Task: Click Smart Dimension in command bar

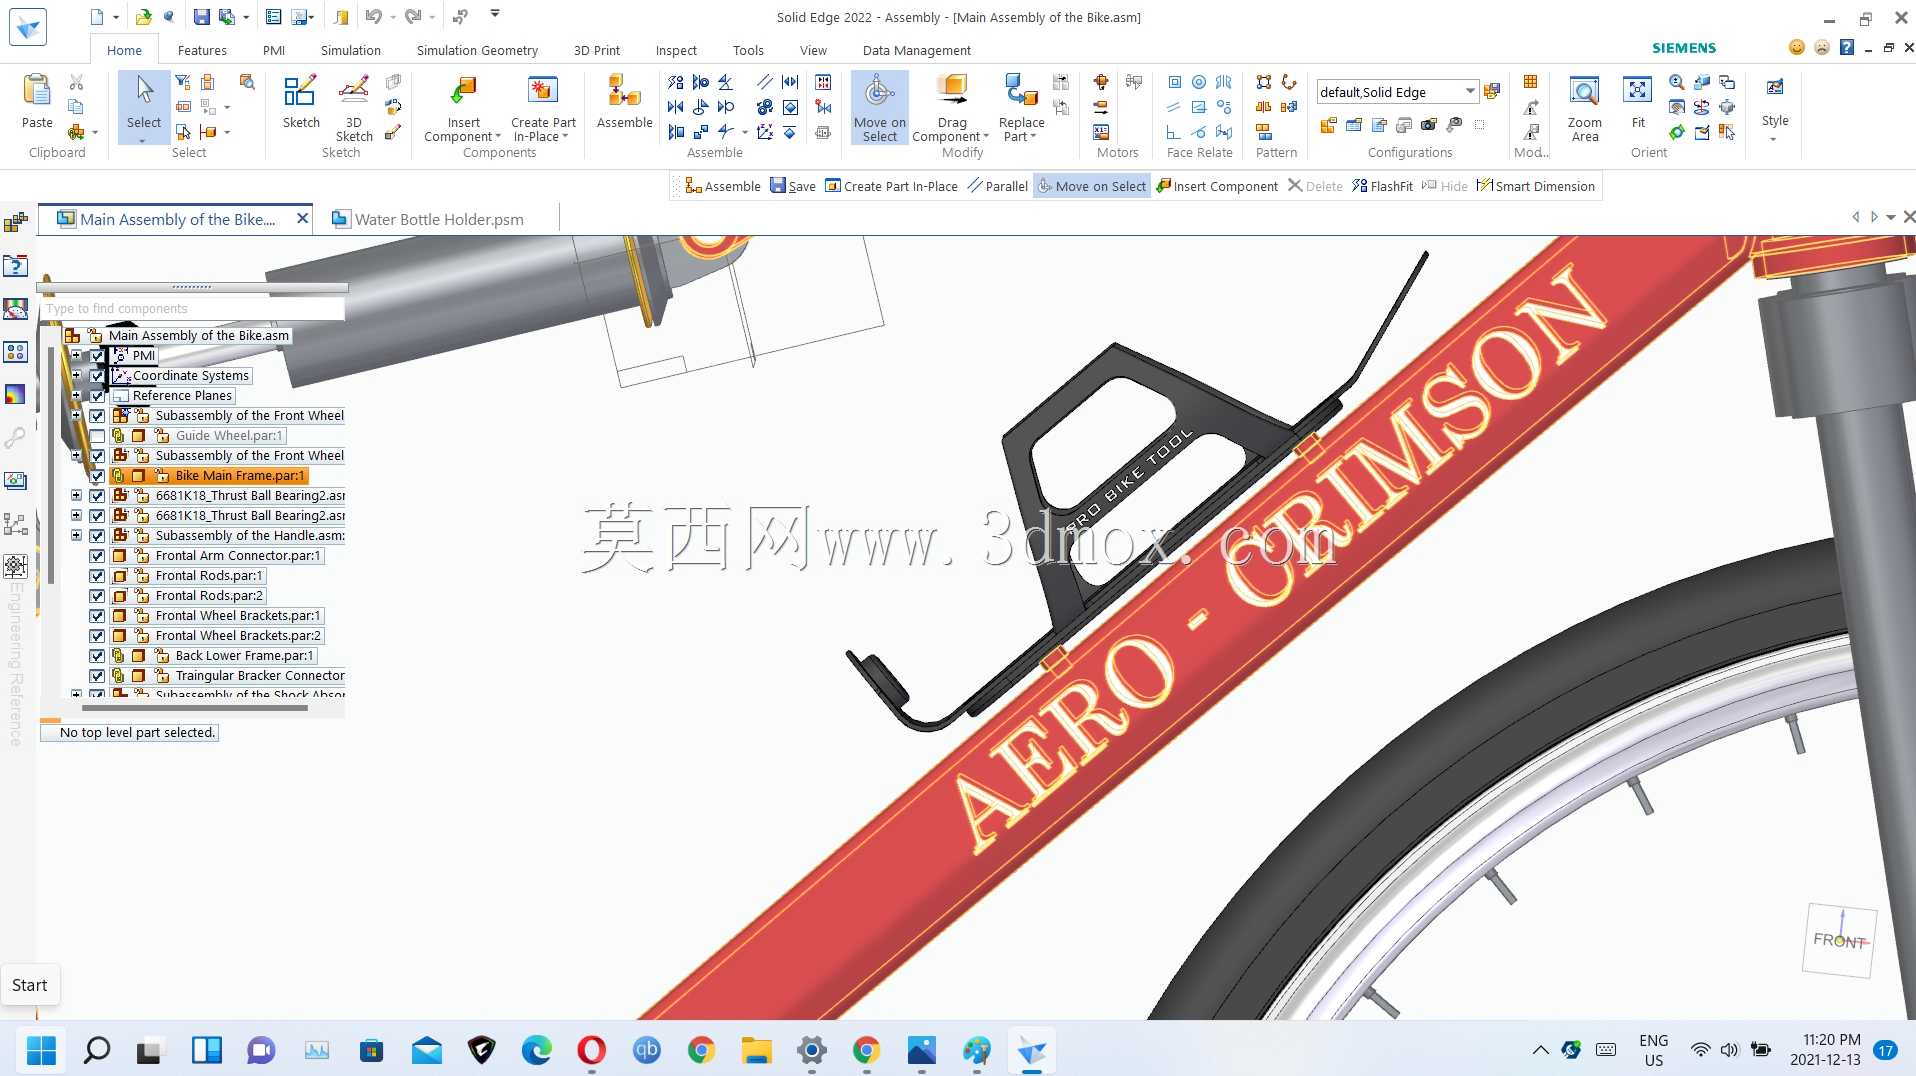Action: pyautogui.click(x=1536, y=186)
